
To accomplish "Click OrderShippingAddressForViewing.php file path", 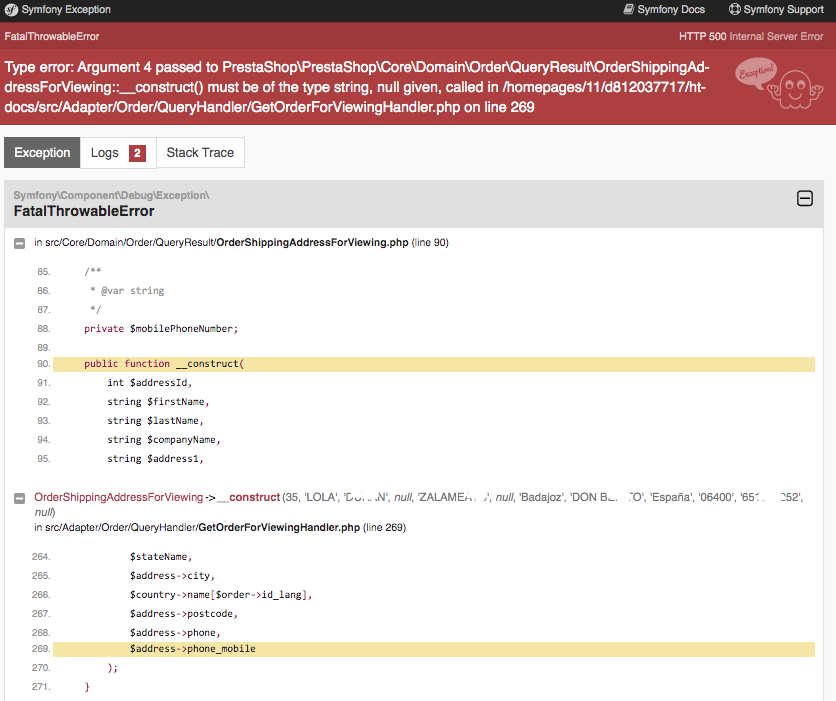I will click(x=227, y=243).
